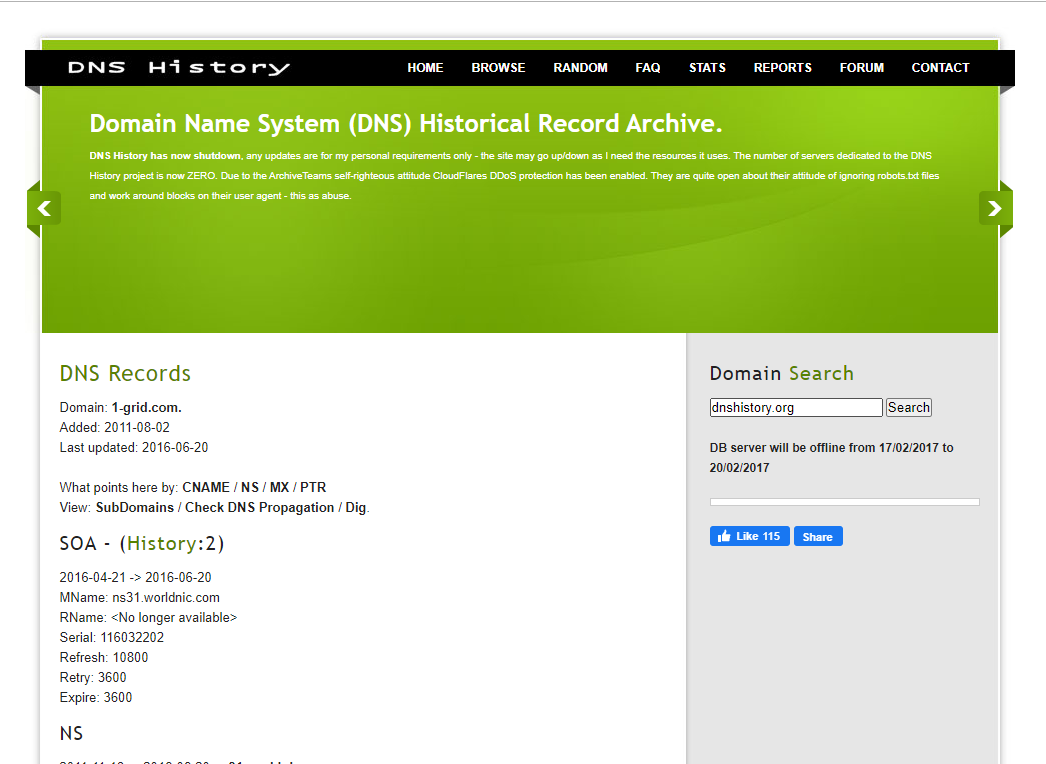
Task: Click the 'Last updated: 2016-06-20' text
Action: [x=133, y=448]
